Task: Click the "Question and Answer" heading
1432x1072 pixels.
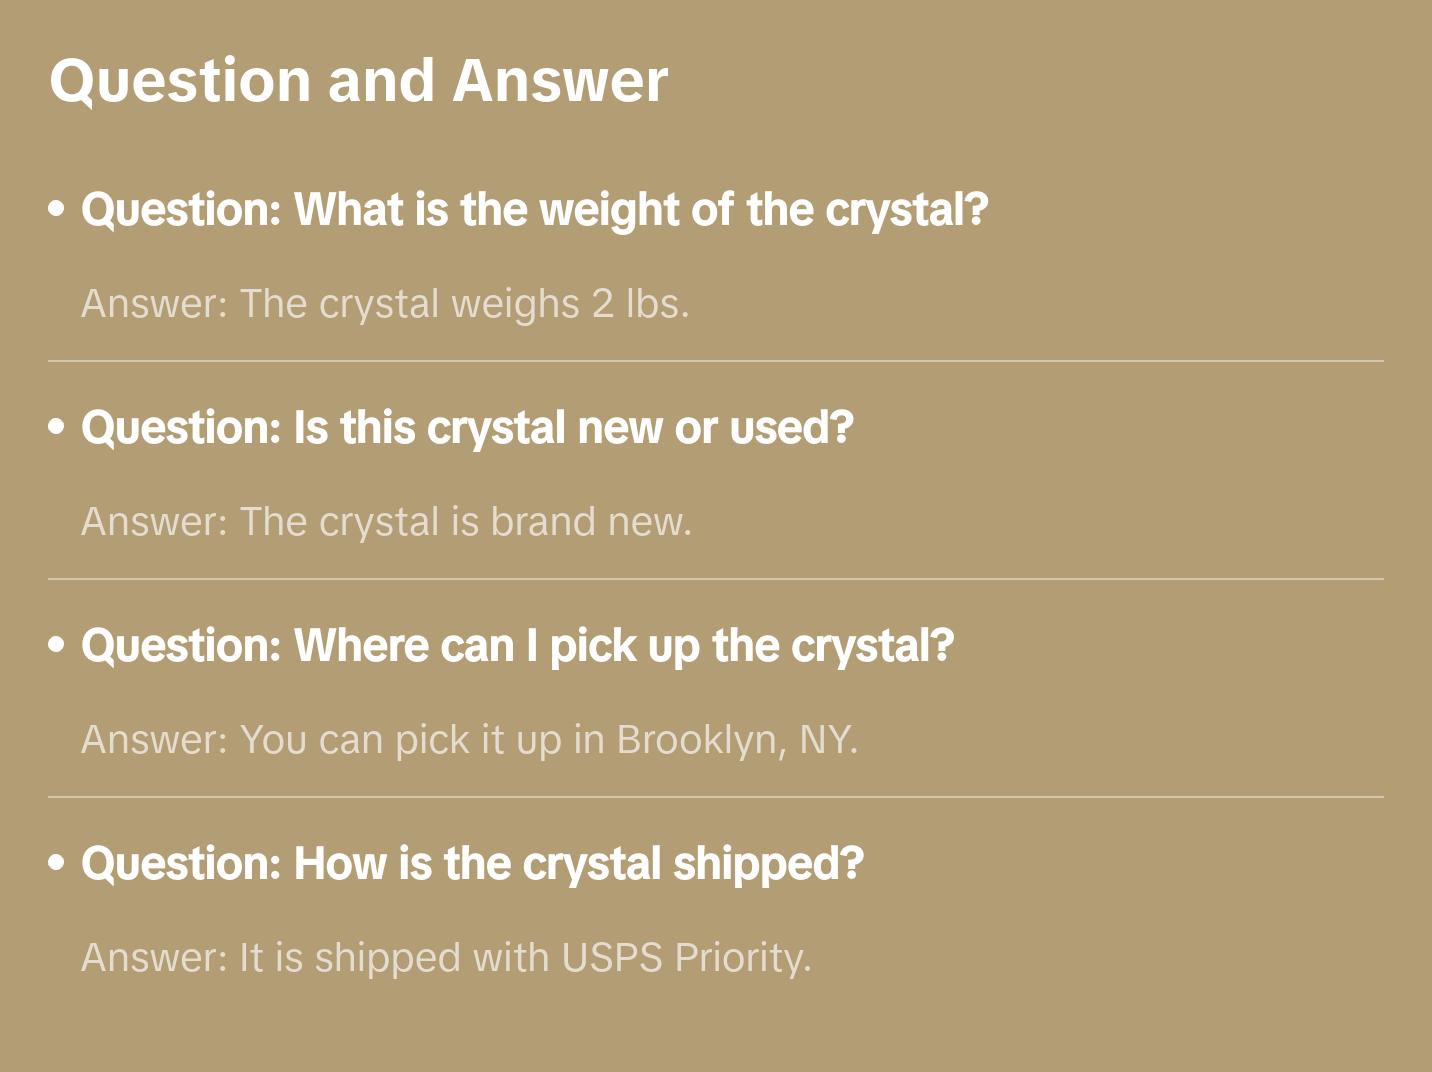Action: coord(358,81)
